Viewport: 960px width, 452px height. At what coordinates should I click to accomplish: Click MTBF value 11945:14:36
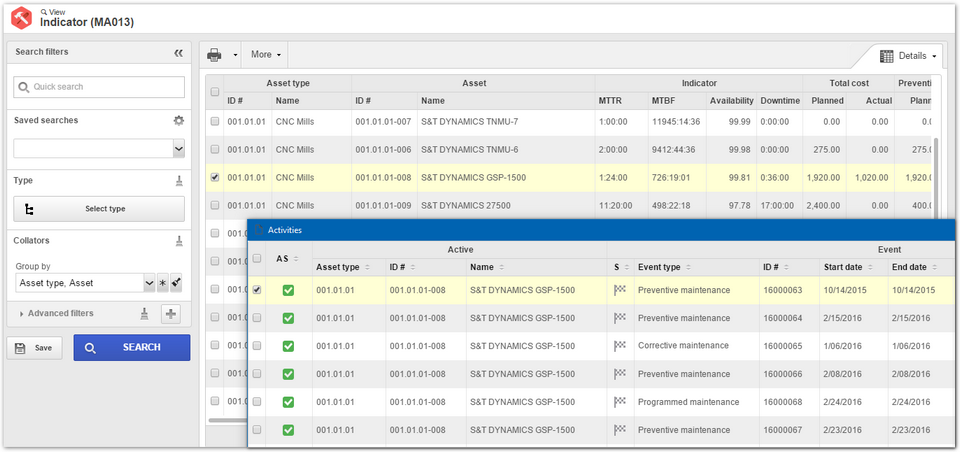point(674,121)
